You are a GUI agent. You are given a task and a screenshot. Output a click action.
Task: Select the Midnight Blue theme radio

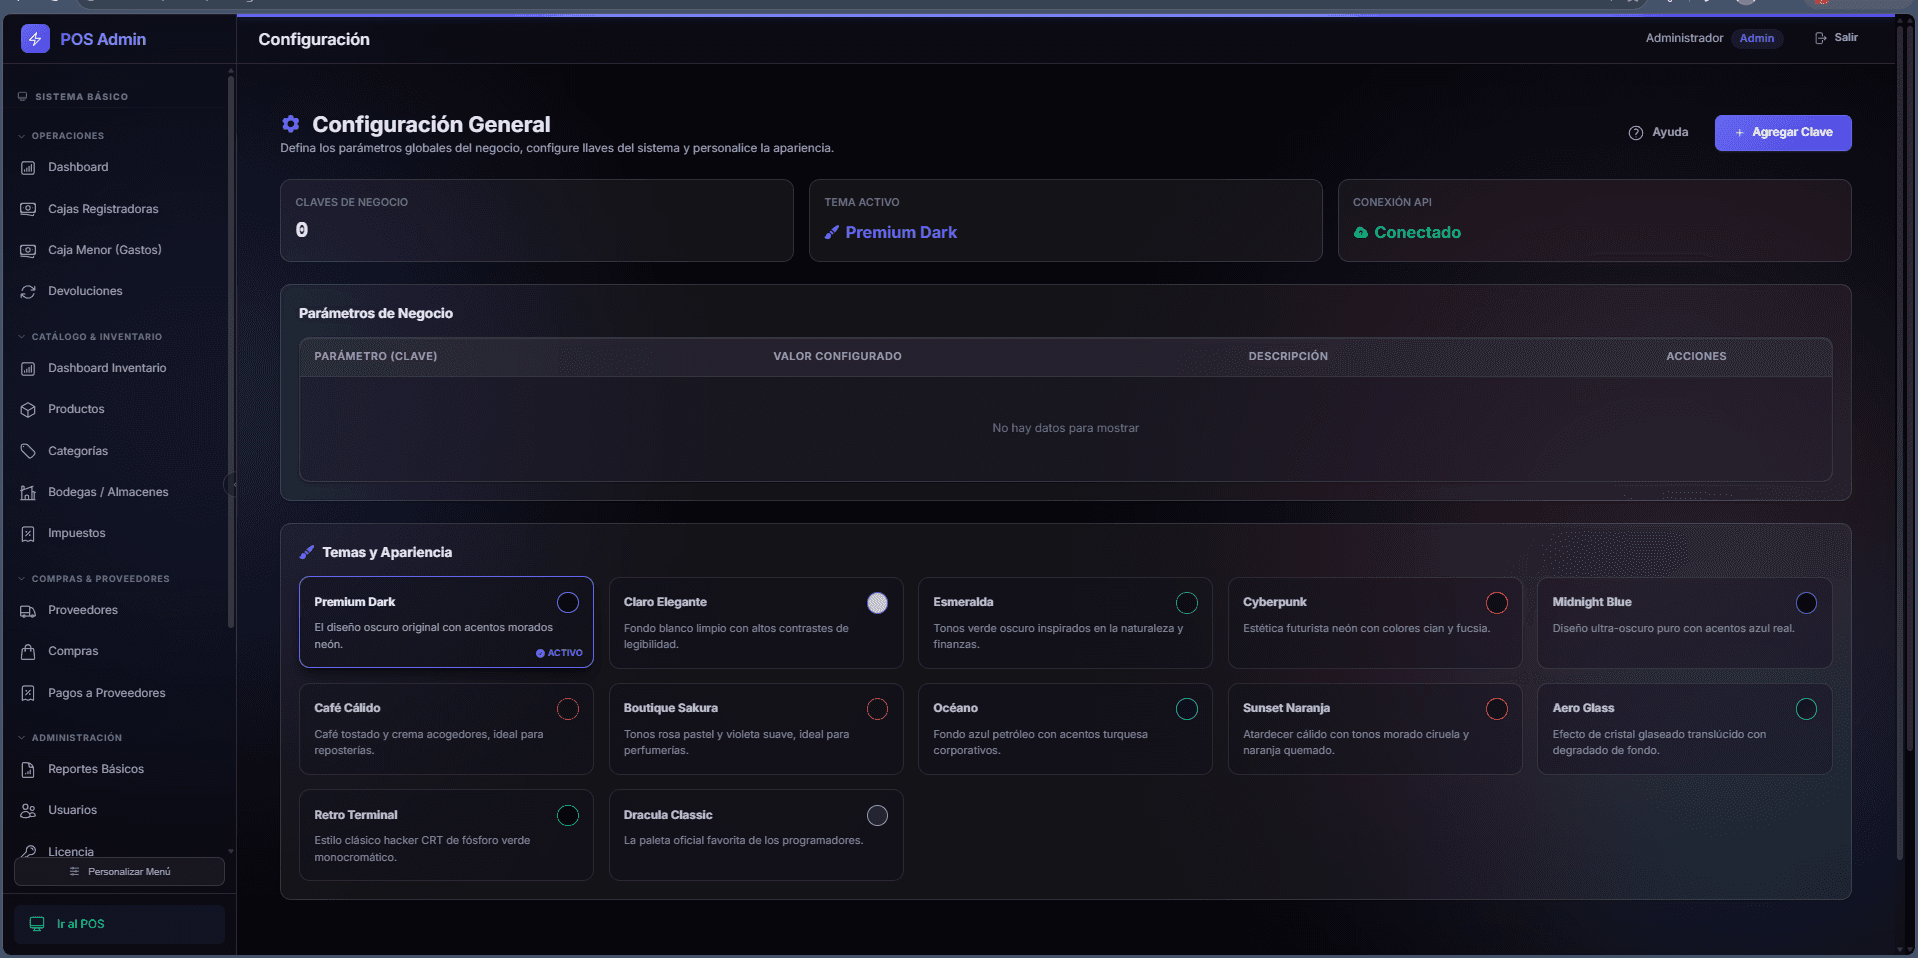click(x=1806, y=602)
